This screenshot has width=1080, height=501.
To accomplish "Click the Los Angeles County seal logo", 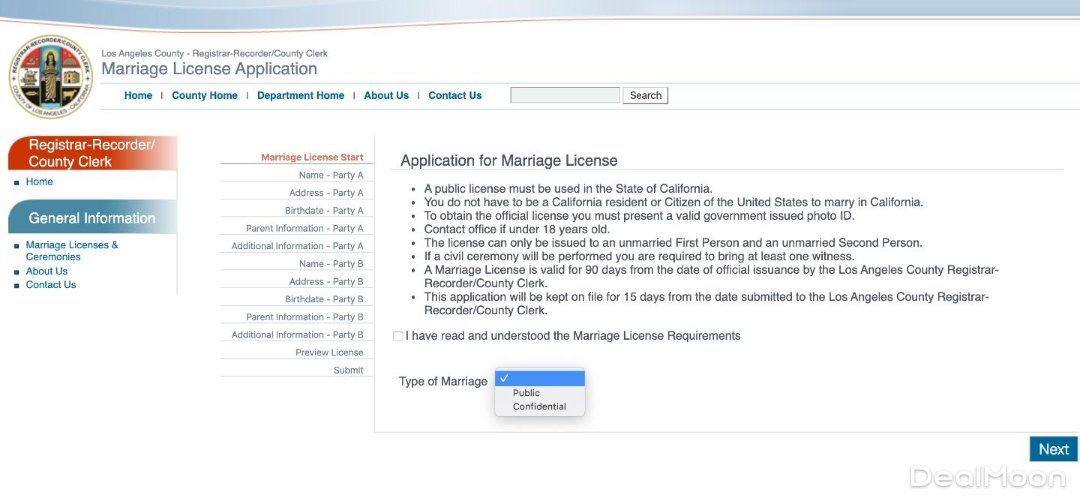I will pyautogui.click(x=50, y=76).
